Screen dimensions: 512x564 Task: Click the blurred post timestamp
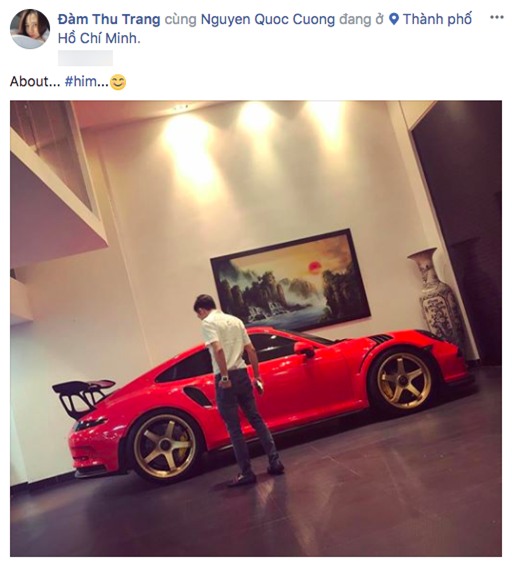pyautogui.click(x=85, y=58)
